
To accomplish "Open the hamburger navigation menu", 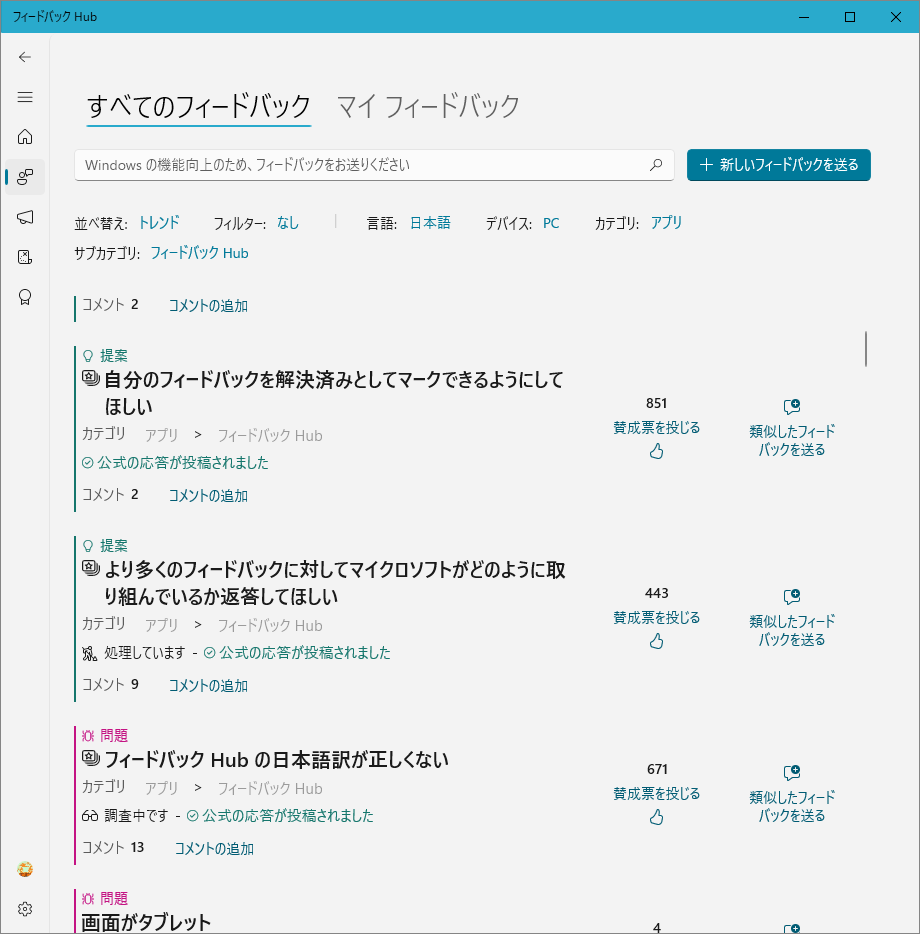I will [x=25, y=97].
